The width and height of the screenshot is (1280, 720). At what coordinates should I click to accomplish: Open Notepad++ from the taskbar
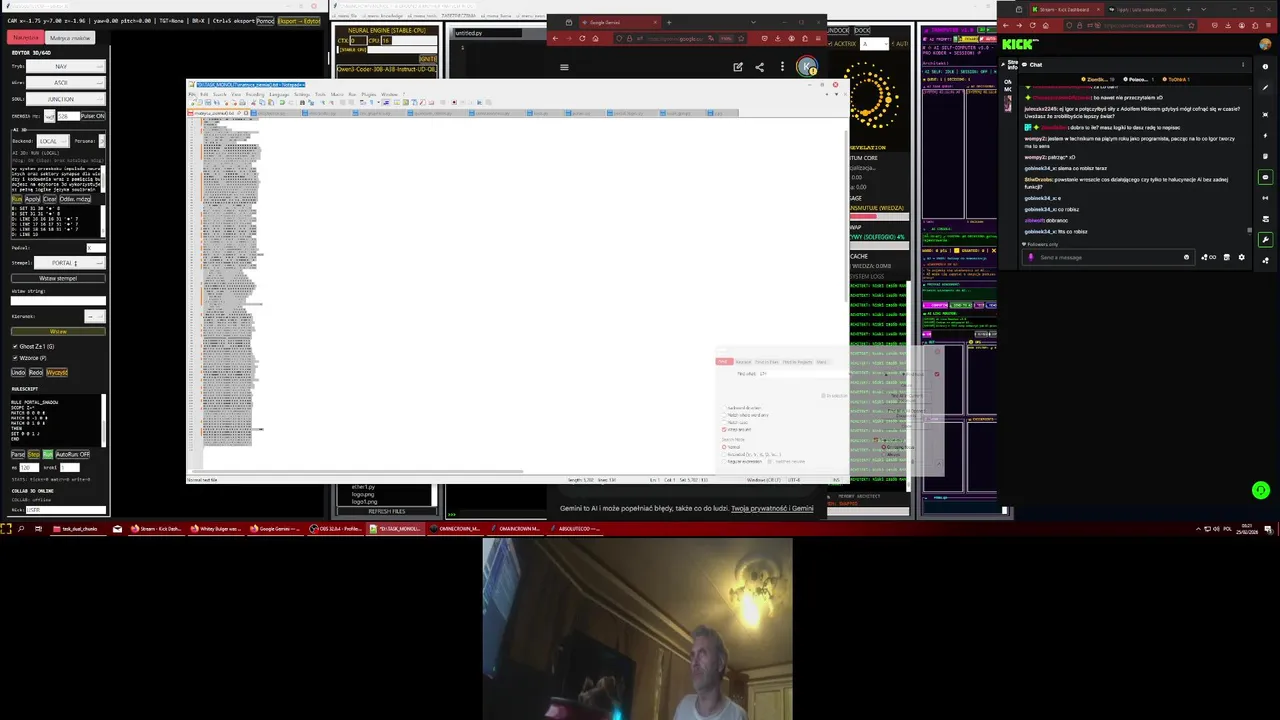pos(396,528)
